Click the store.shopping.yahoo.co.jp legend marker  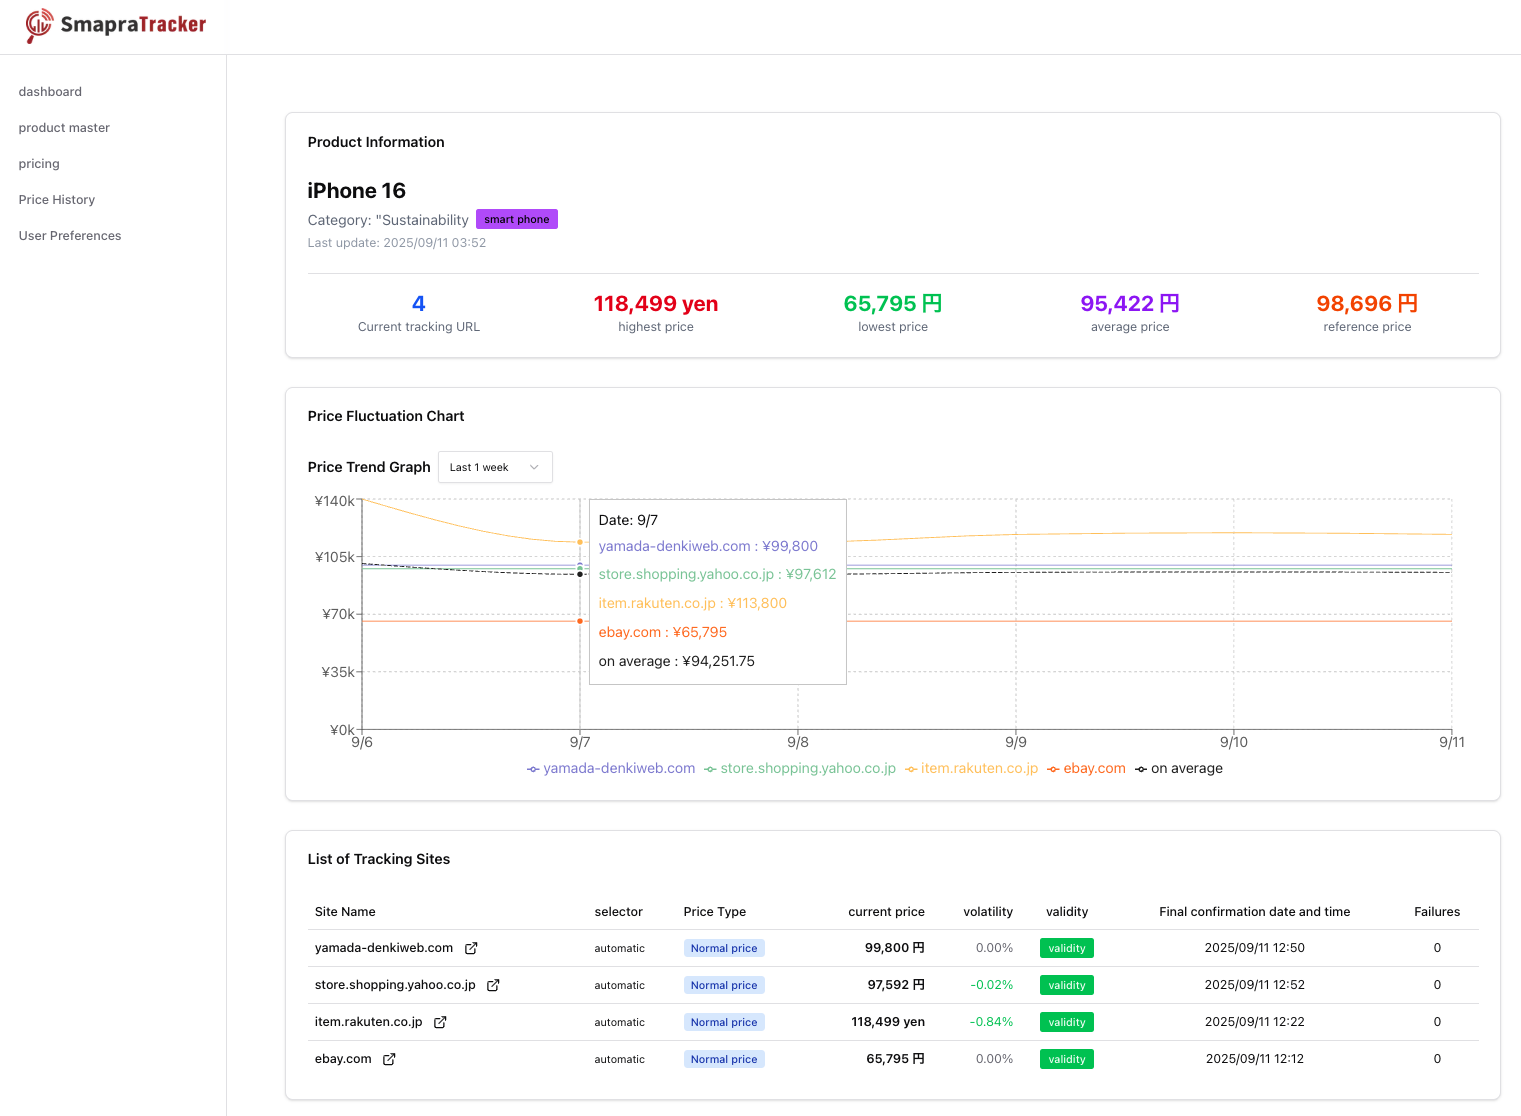710,768
